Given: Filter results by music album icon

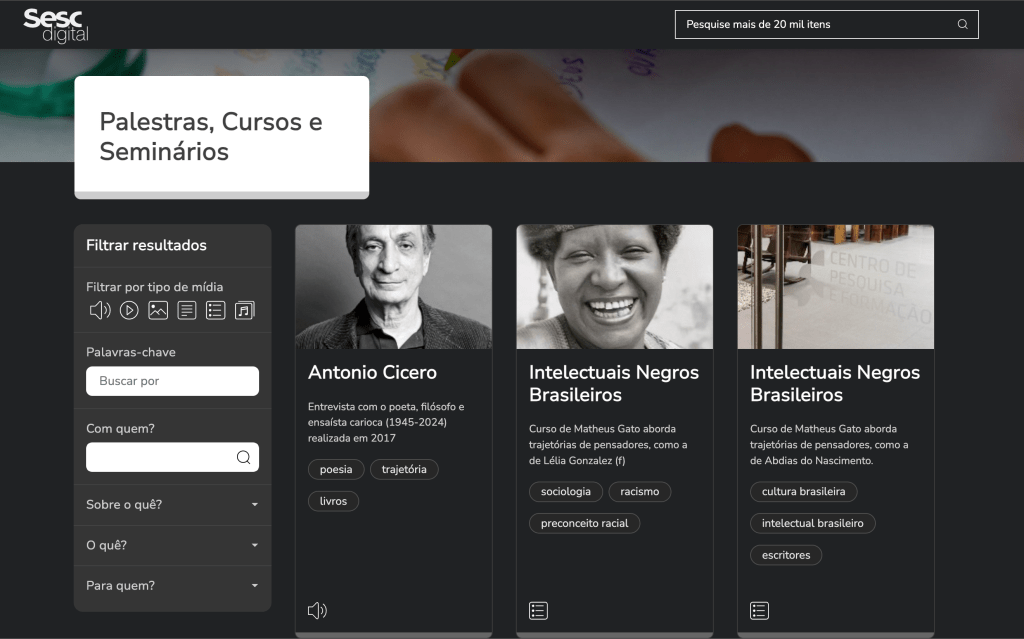Looking at the screenshot, I should [245, 310].
